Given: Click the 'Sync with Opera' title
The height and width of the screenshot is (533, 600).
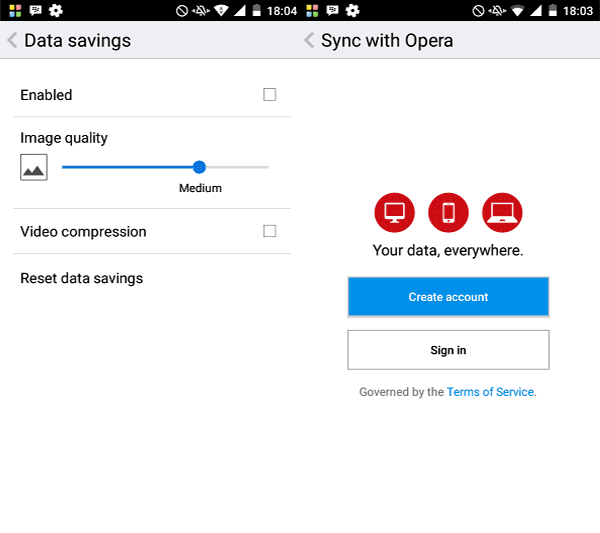Looking at the screenshot, I should 387,41.
